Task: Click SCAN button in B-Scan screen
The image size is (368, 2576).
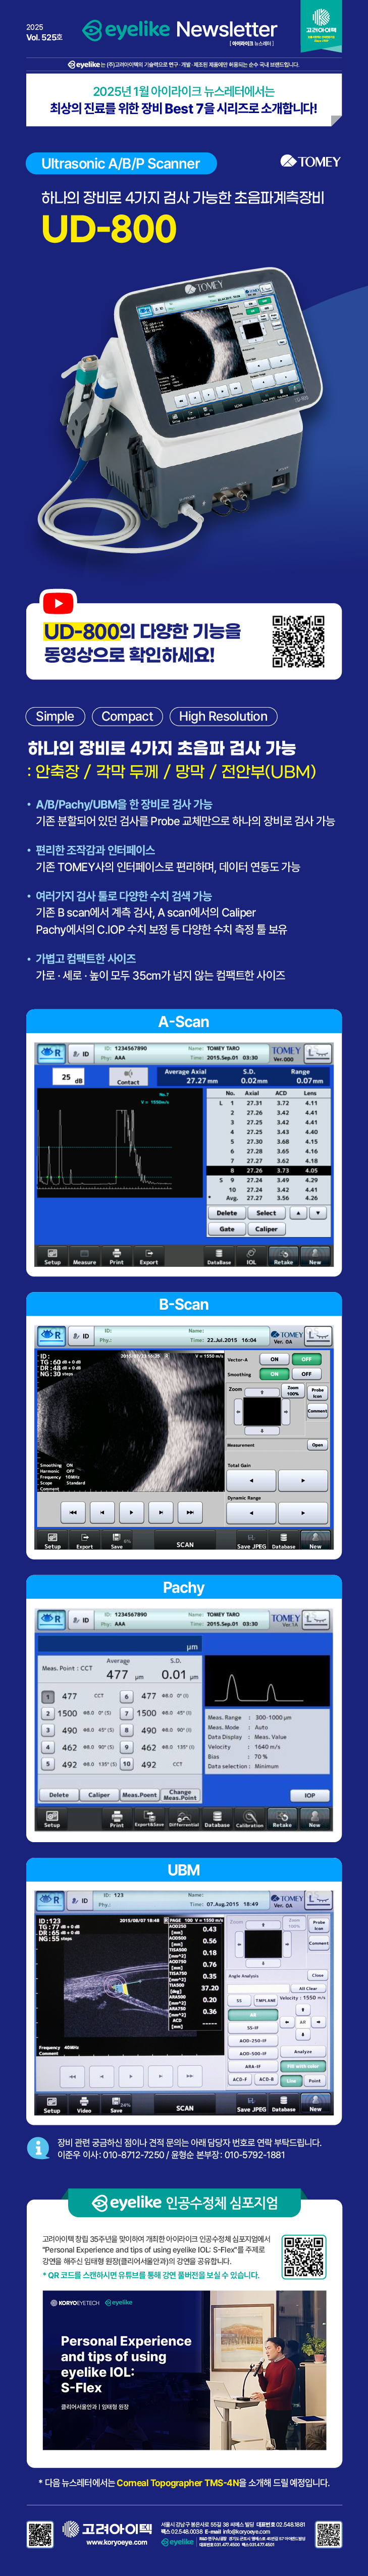Action: coord(185,1544)
